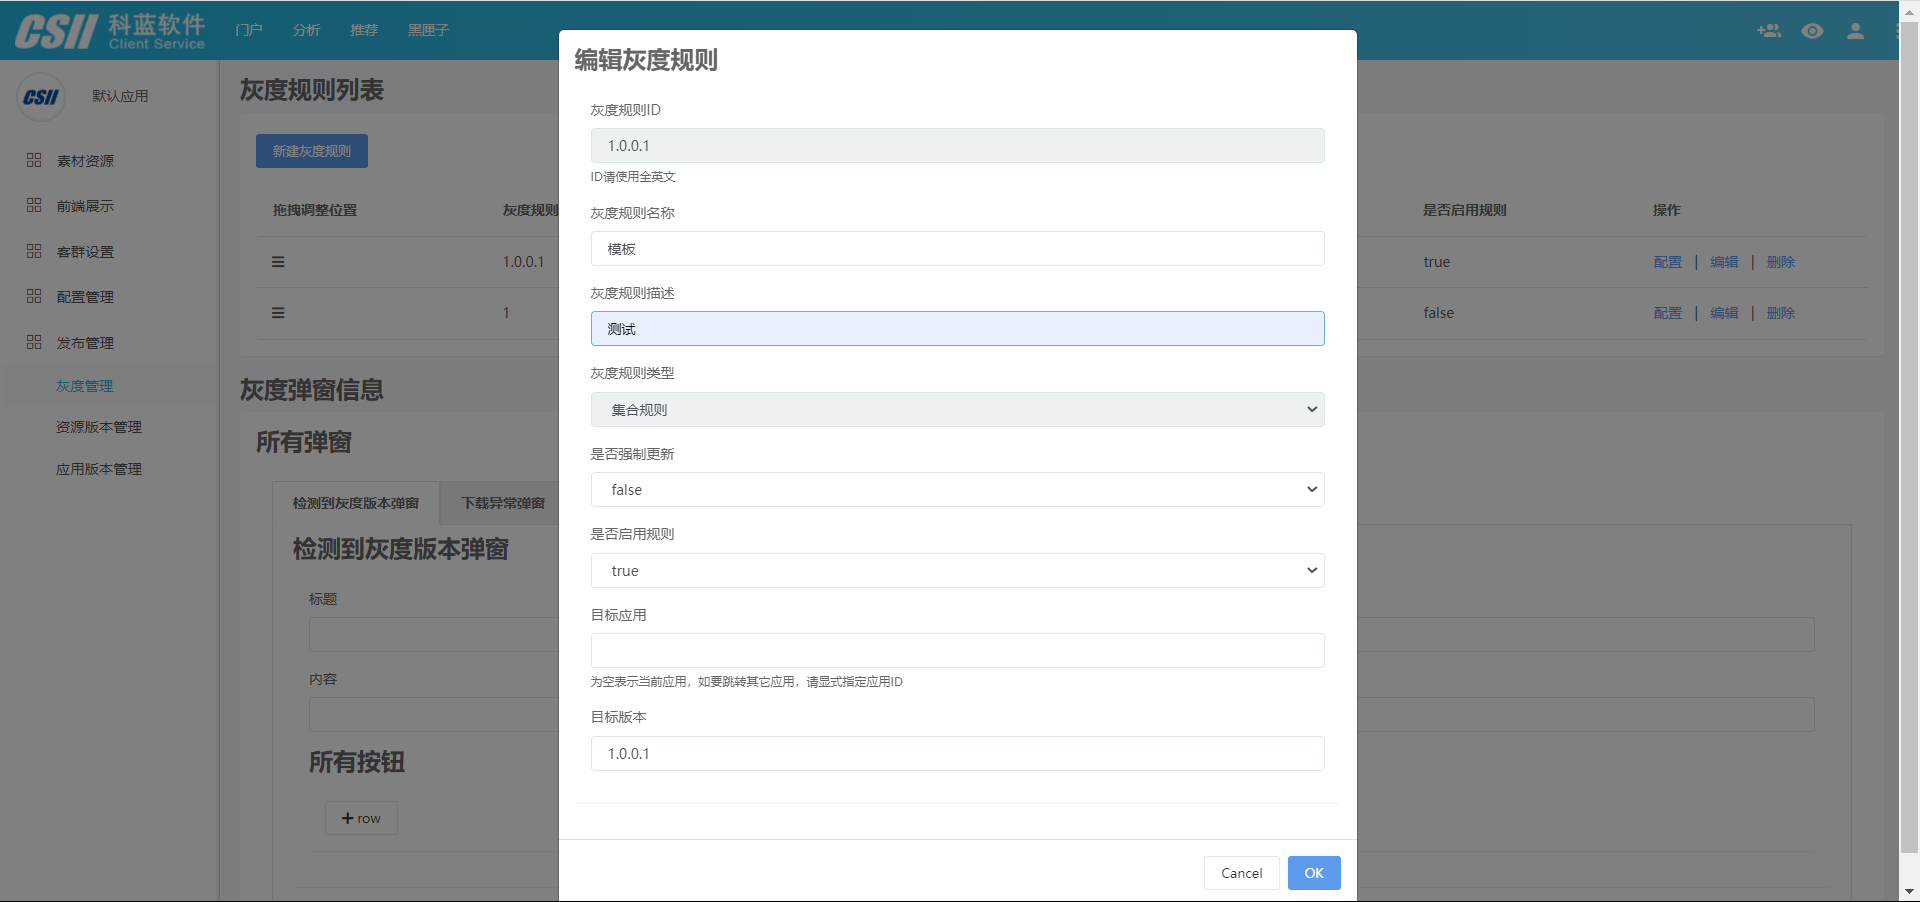This screenshot has width=1920, height=902.
Task: Click the 是否启用规则 column header
Action: tap(1465, 210)
